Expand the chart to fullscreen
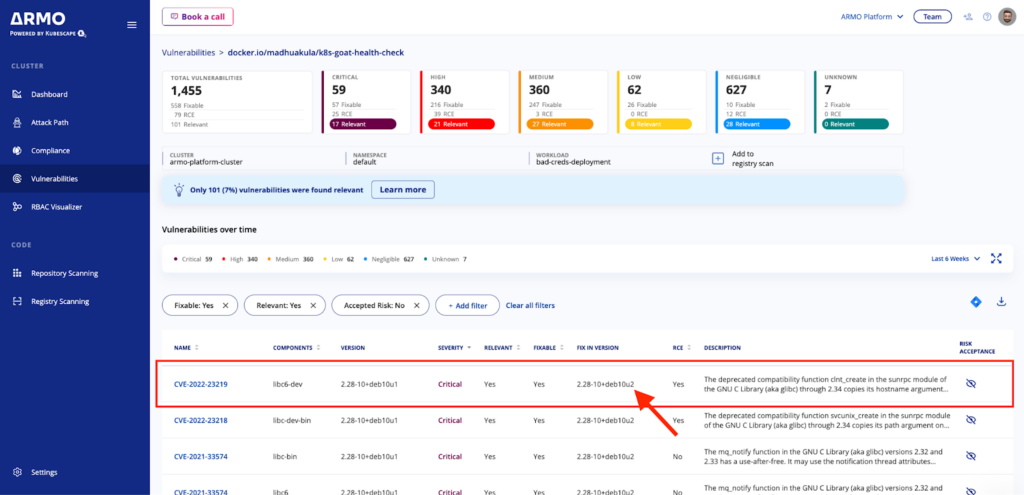Viewport: 1024px width, 495px height. pyautogui.click(x=996, y=259)
